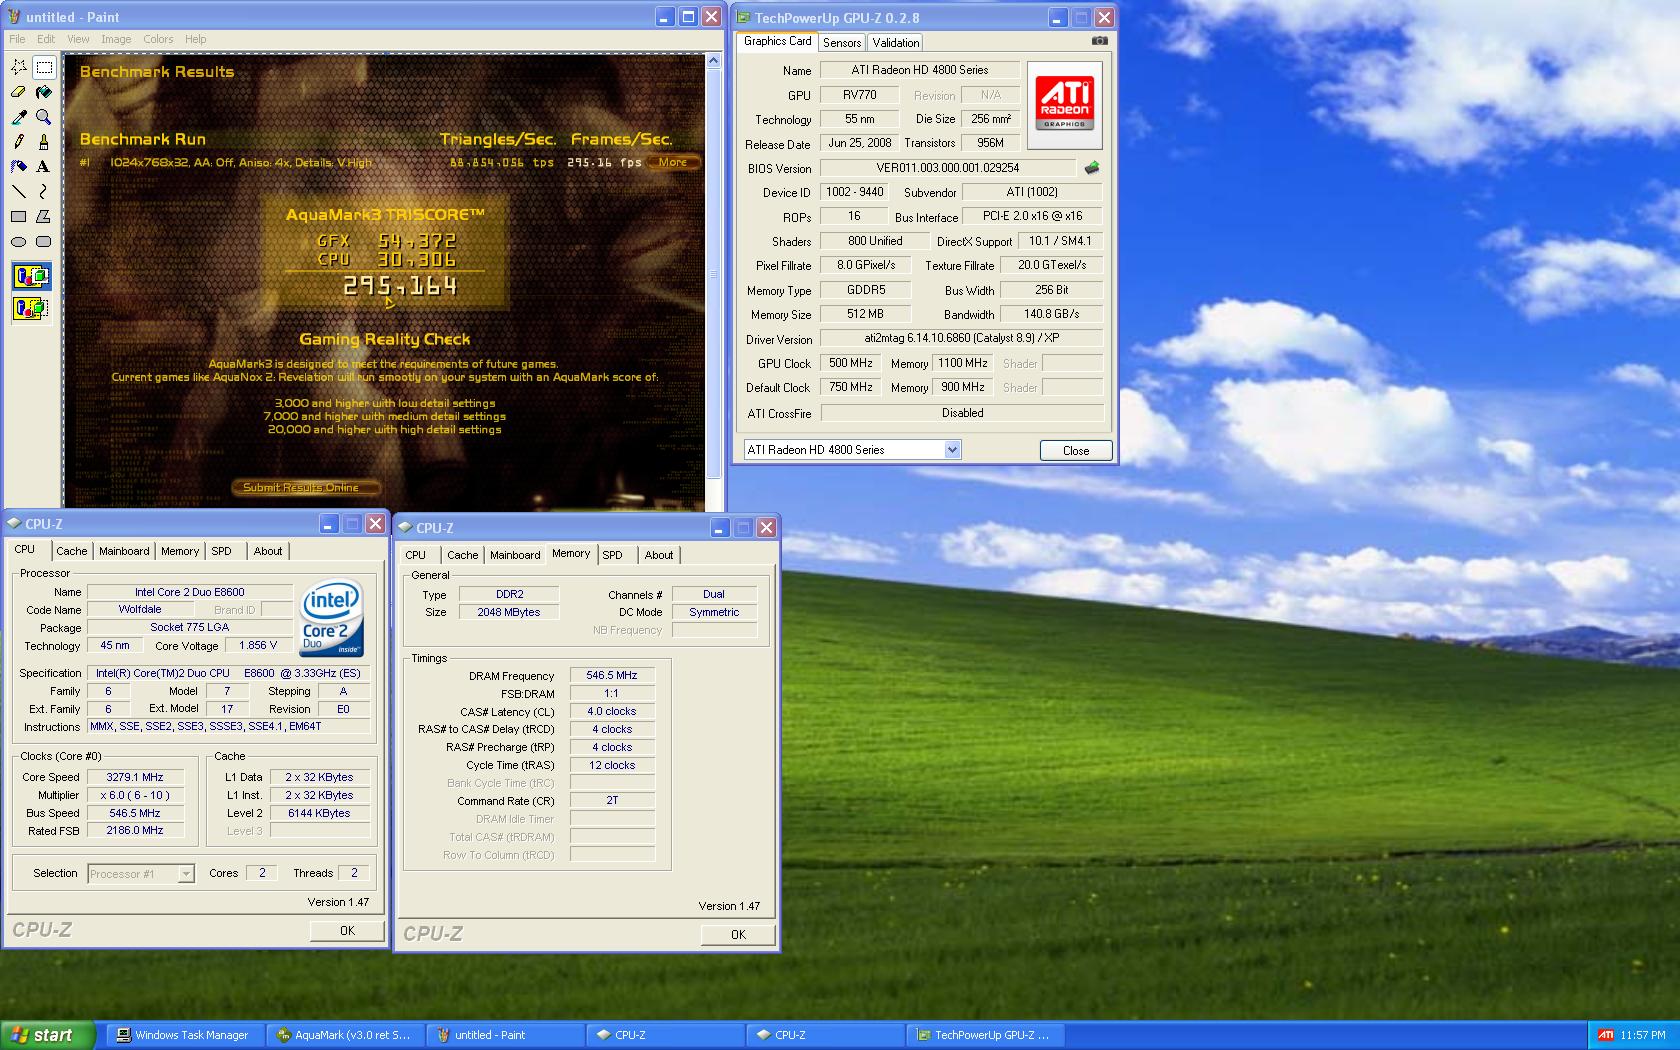Viewport: 1680px width, 1050px height.
Task: Open the Image menu in Paint
Action: [116, 39]
